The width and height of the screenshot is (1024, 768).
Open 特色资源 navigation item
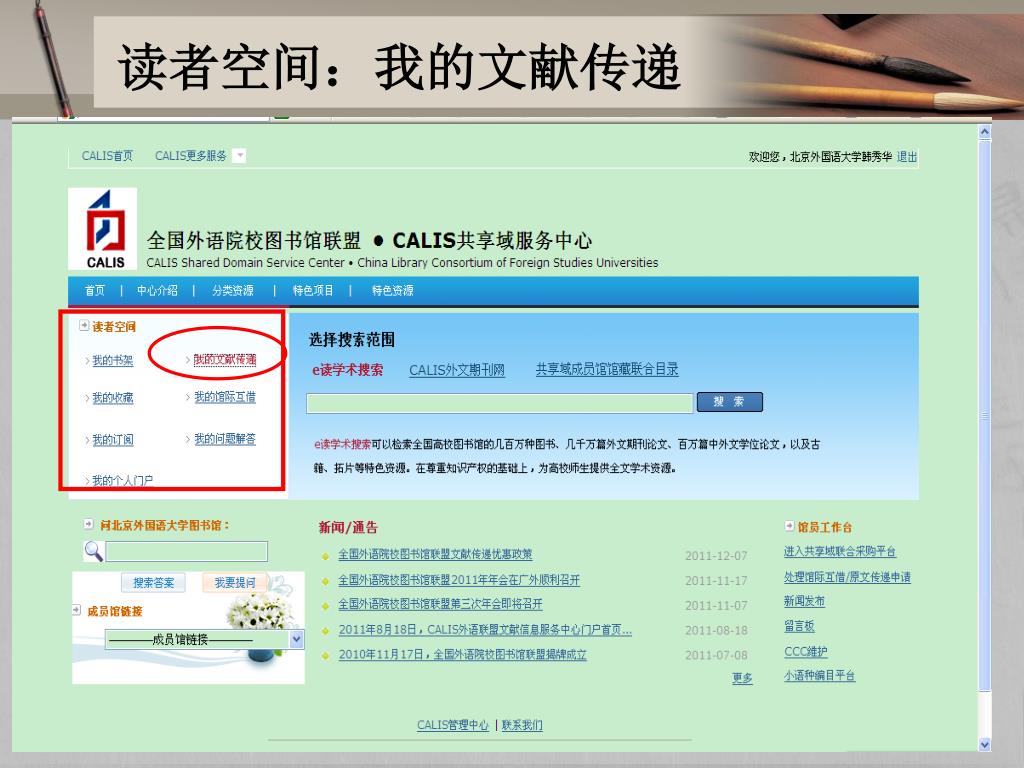click(392, 291)
